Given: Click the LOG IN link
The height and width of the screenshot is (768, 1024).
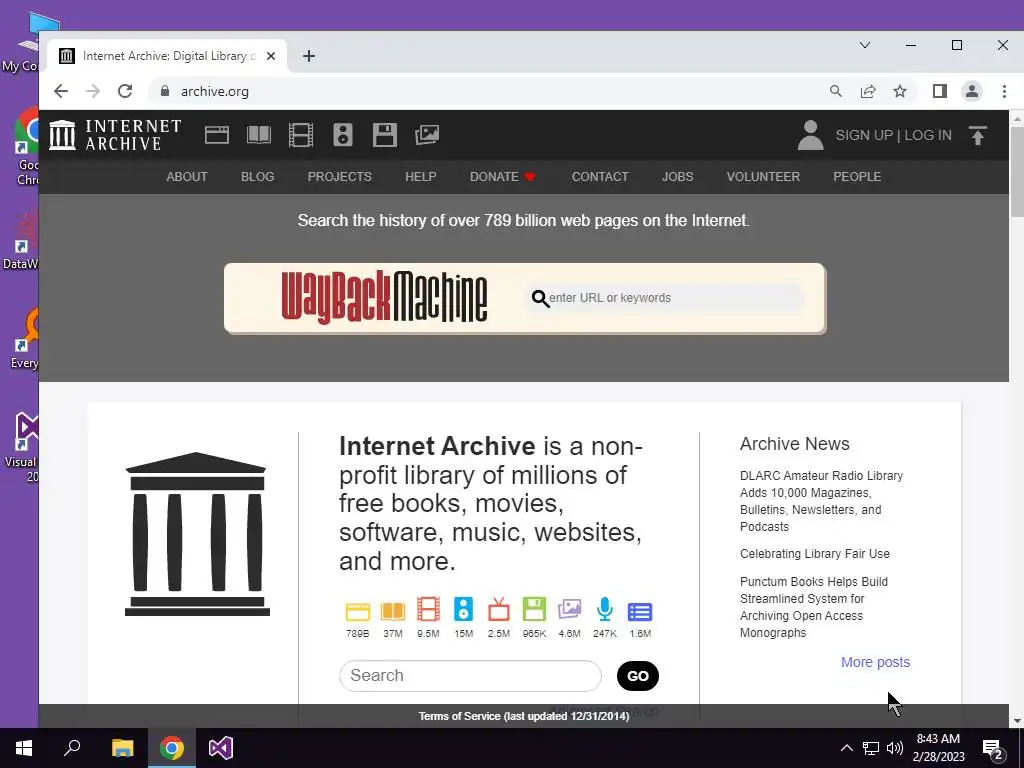Looking at the screenshot, I should [928, 135].
